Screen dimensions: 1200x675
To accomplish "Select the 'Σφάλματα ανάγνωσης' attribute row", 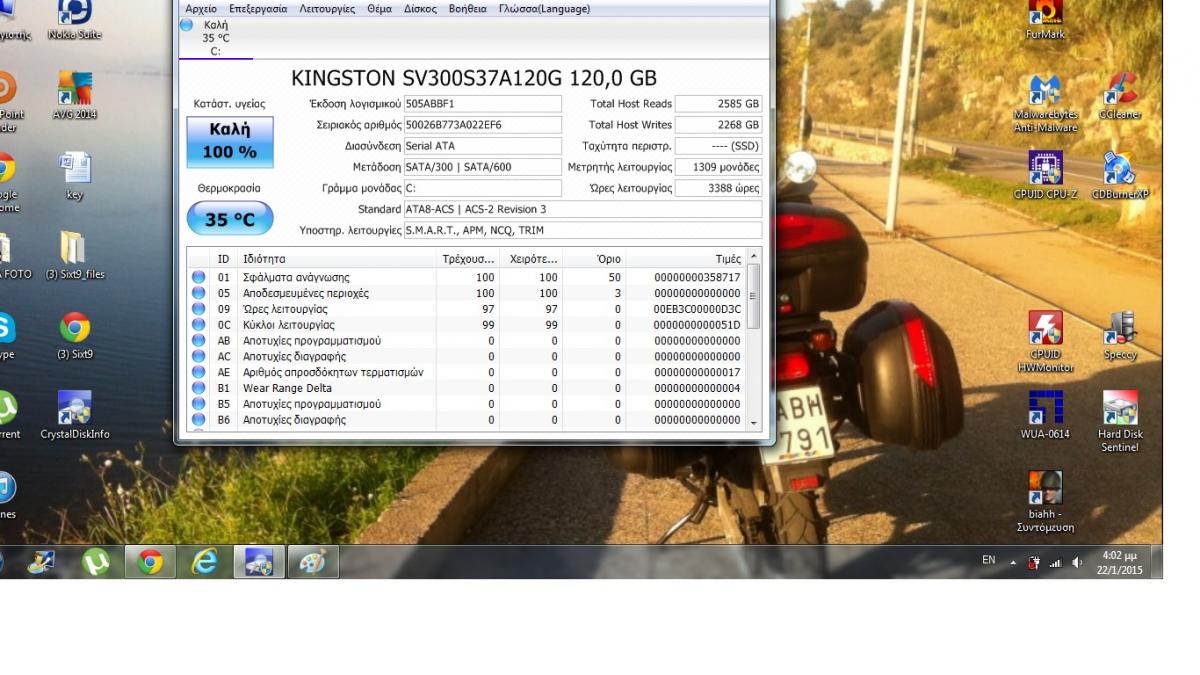I will (467, 277).
